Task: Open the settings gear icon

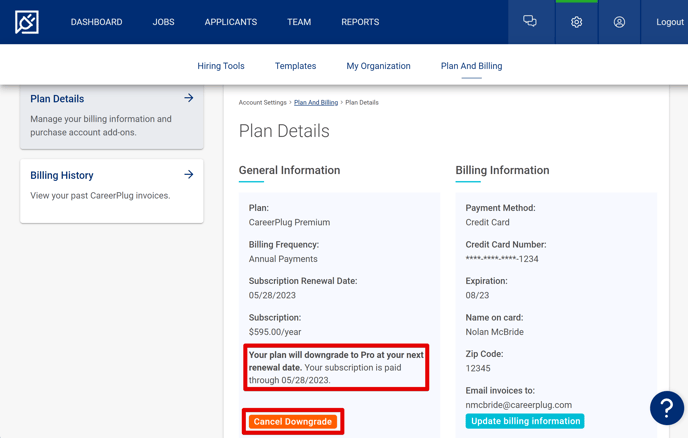Action: [576, 22]
